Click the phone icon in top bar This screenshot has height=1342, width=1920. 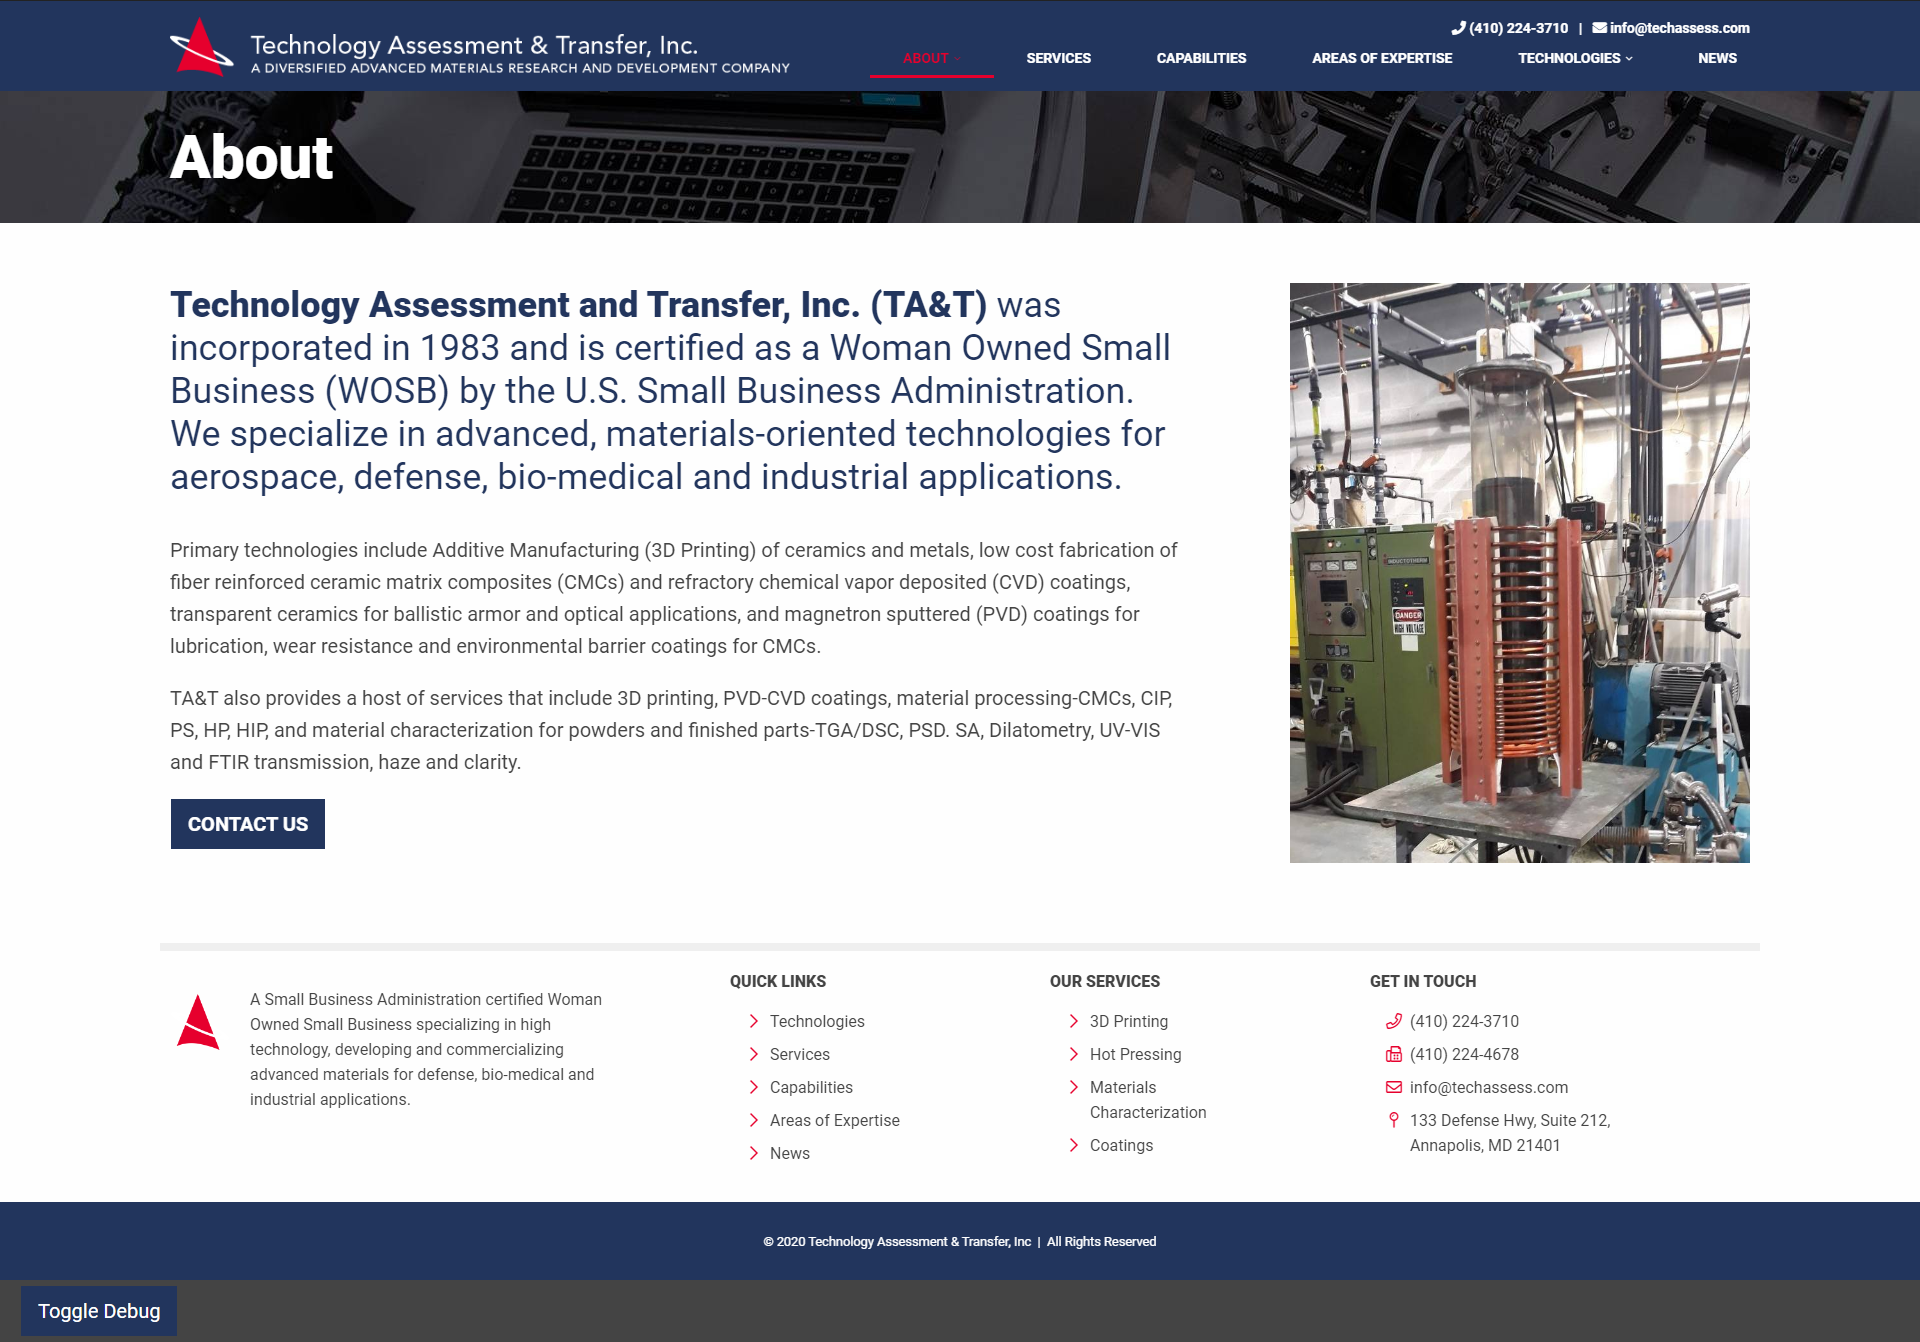(1458, 28)
